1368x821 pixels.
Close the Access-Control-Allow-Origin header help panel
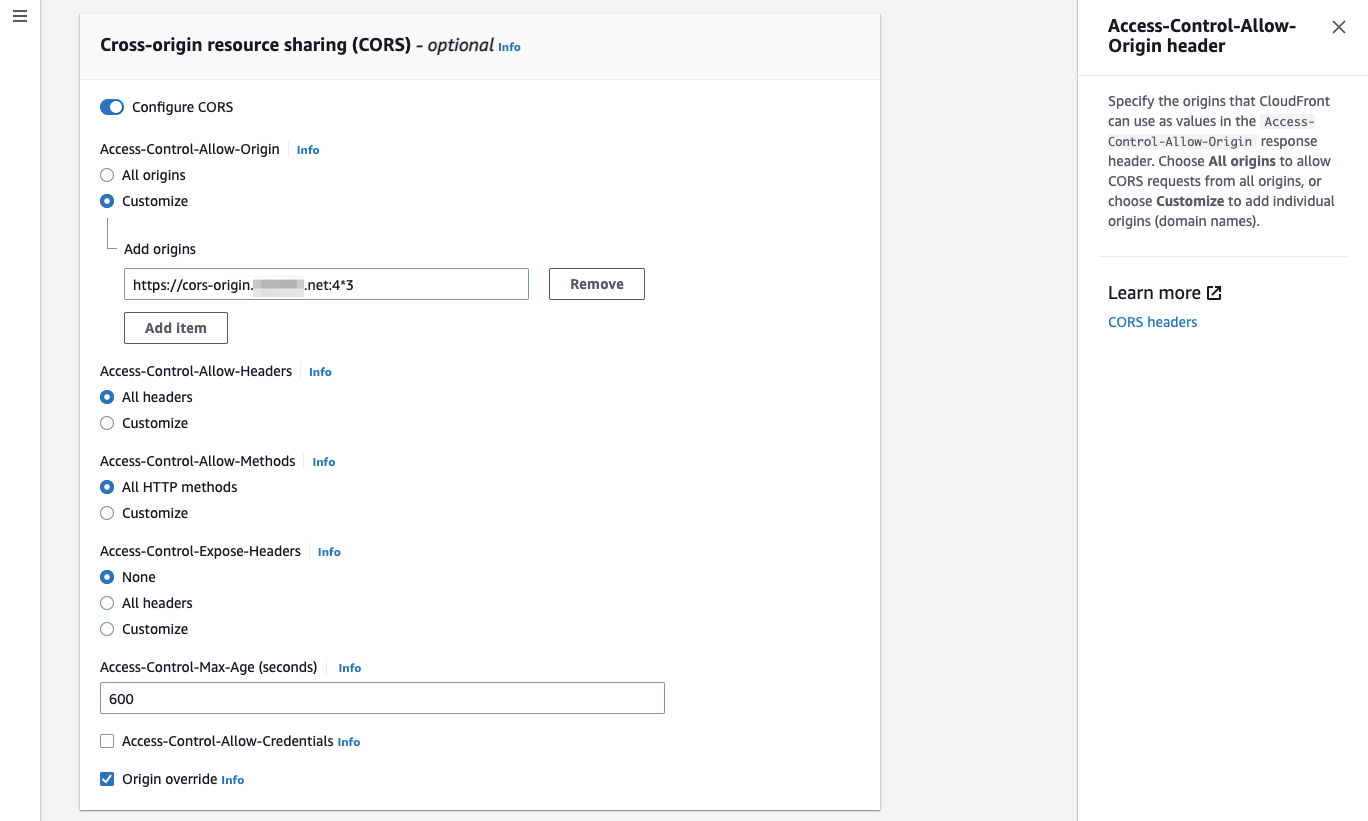click(1338, 27)
